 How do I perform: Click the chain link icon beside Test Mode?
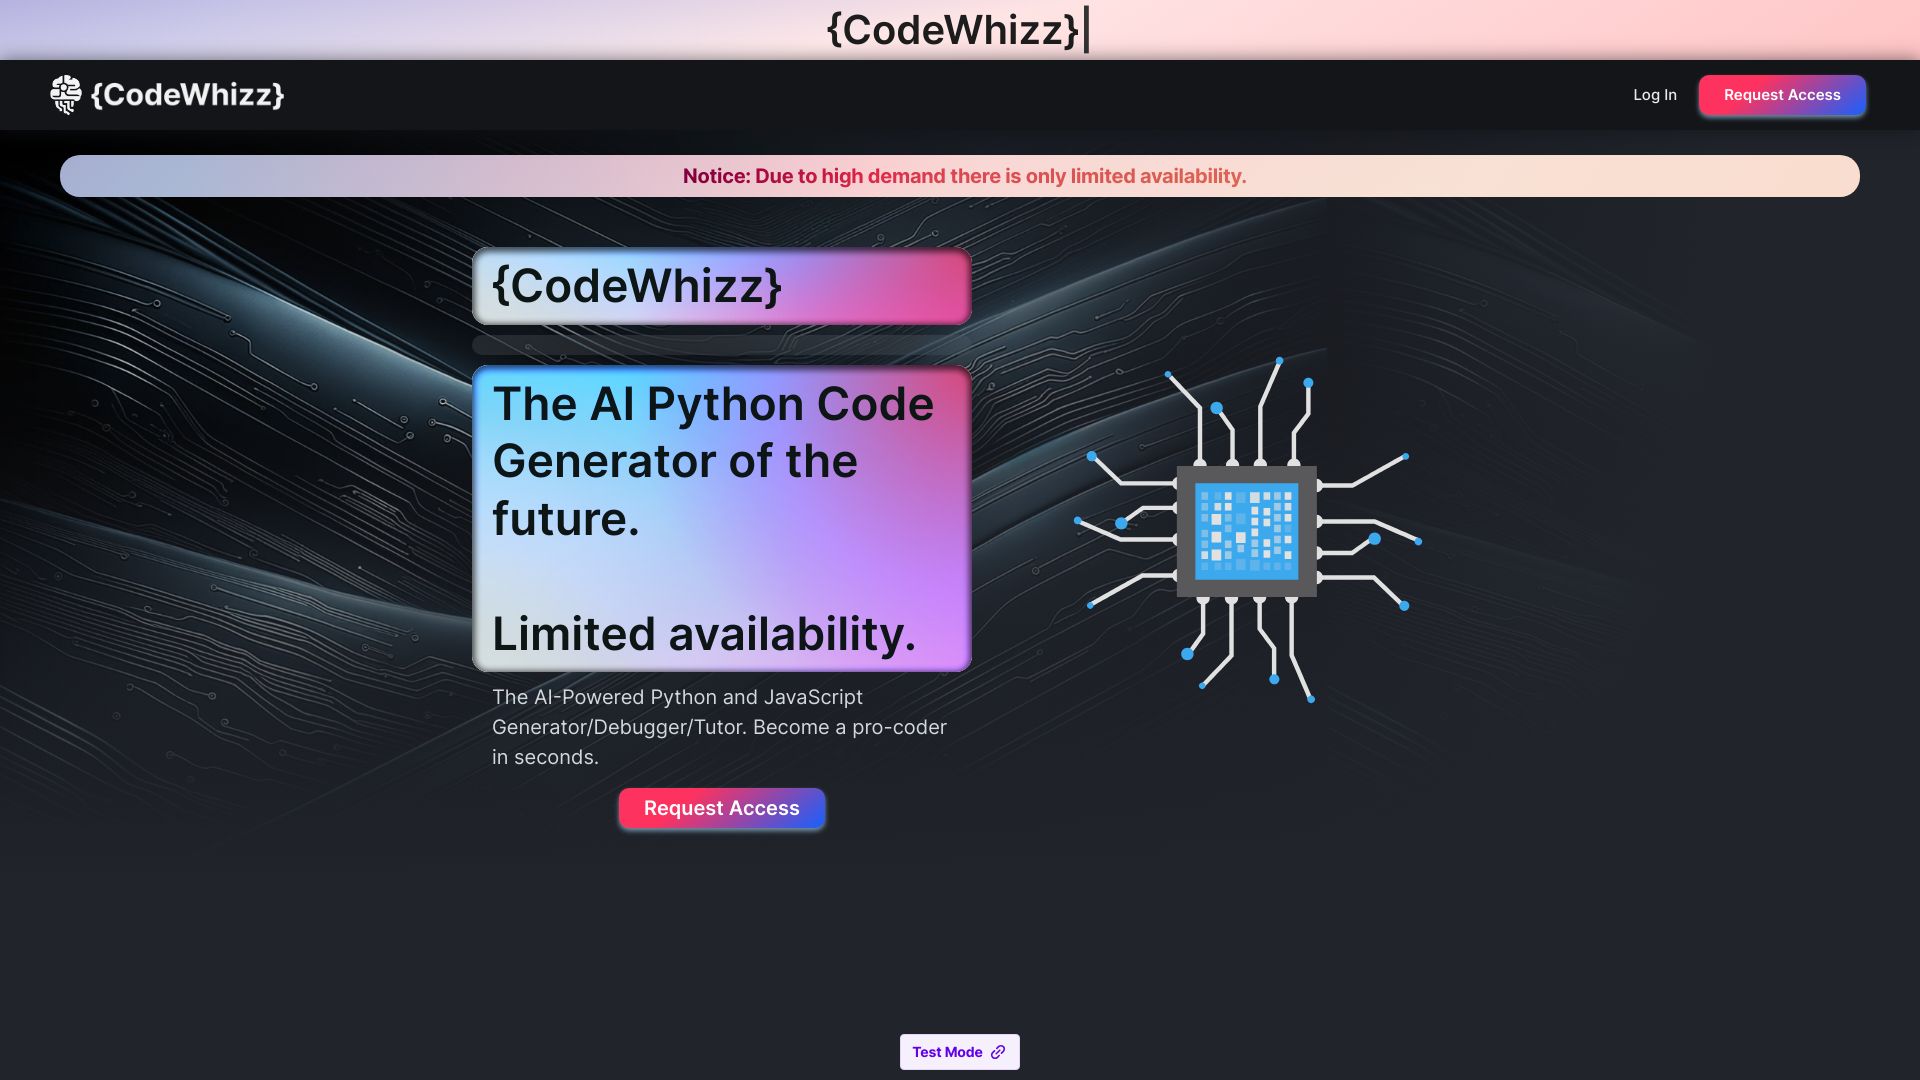pyautogui.click(x=998, y=1052)
